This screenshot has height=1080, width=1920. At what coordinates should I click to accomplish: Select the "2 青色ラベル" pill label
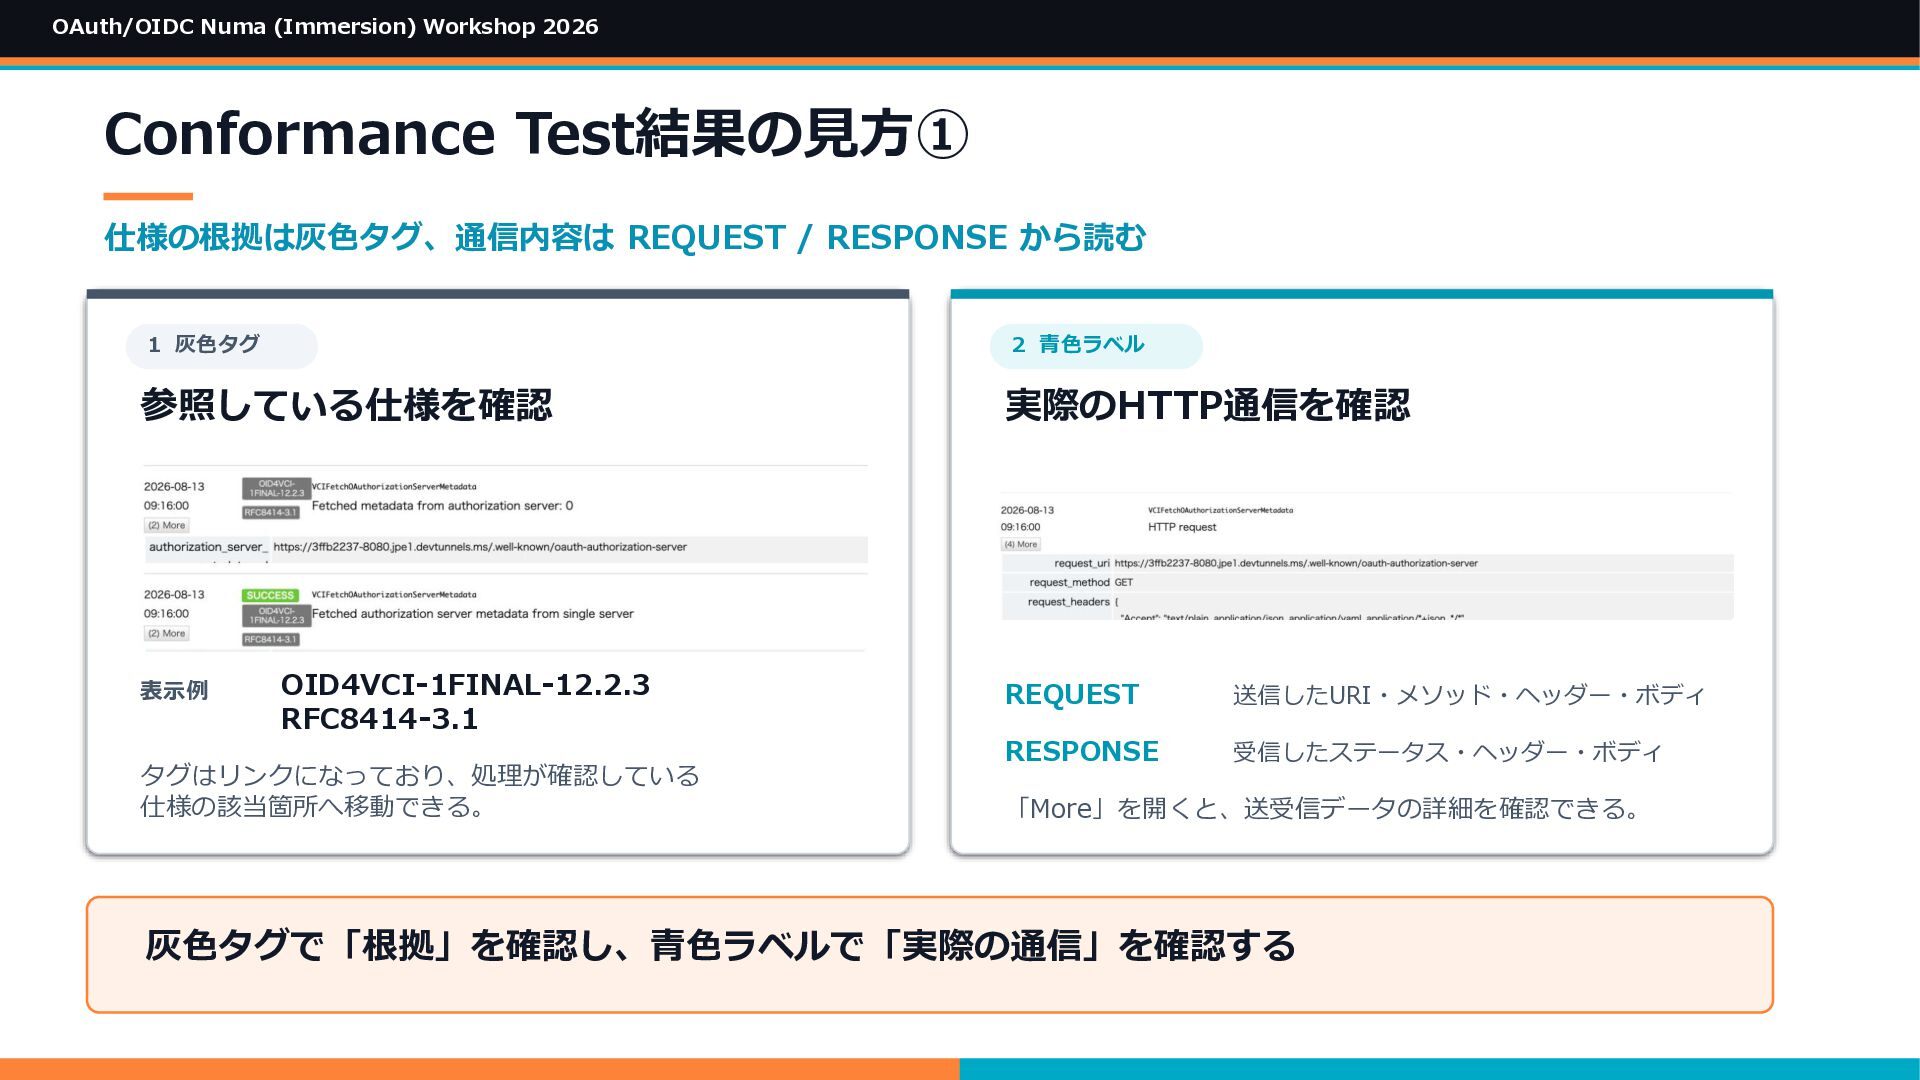pyautogui.click(x=1096, y=345)
